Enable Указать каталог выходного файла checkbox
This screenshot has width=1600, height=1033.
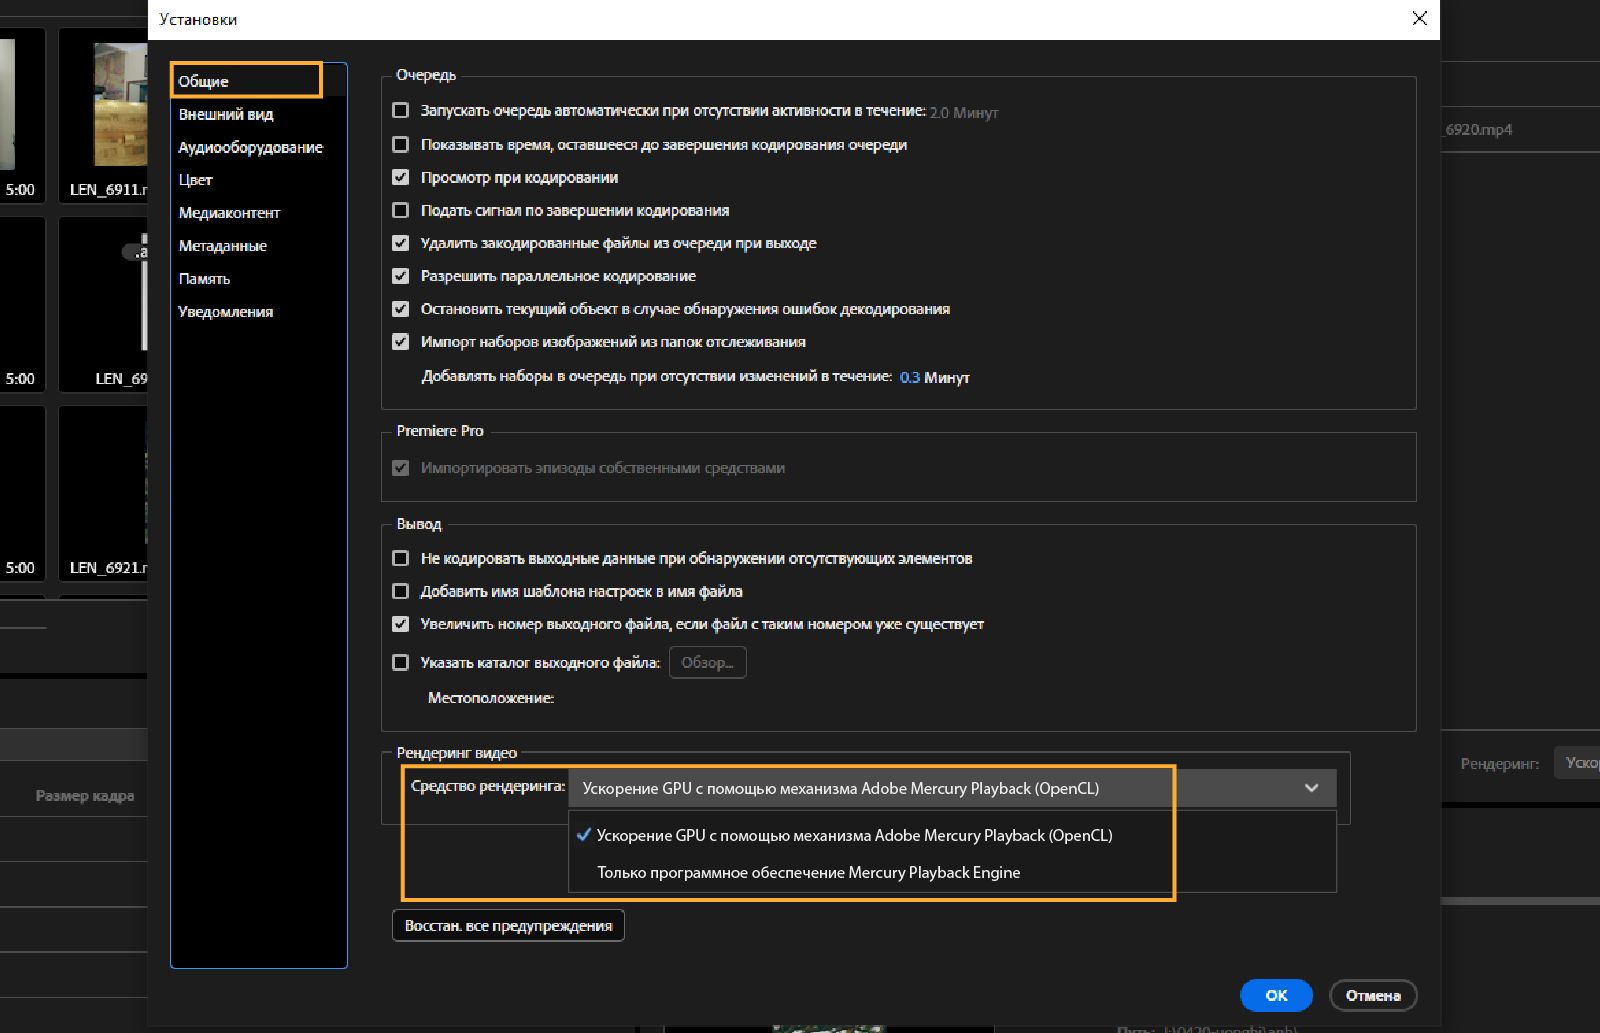(401, 662)
